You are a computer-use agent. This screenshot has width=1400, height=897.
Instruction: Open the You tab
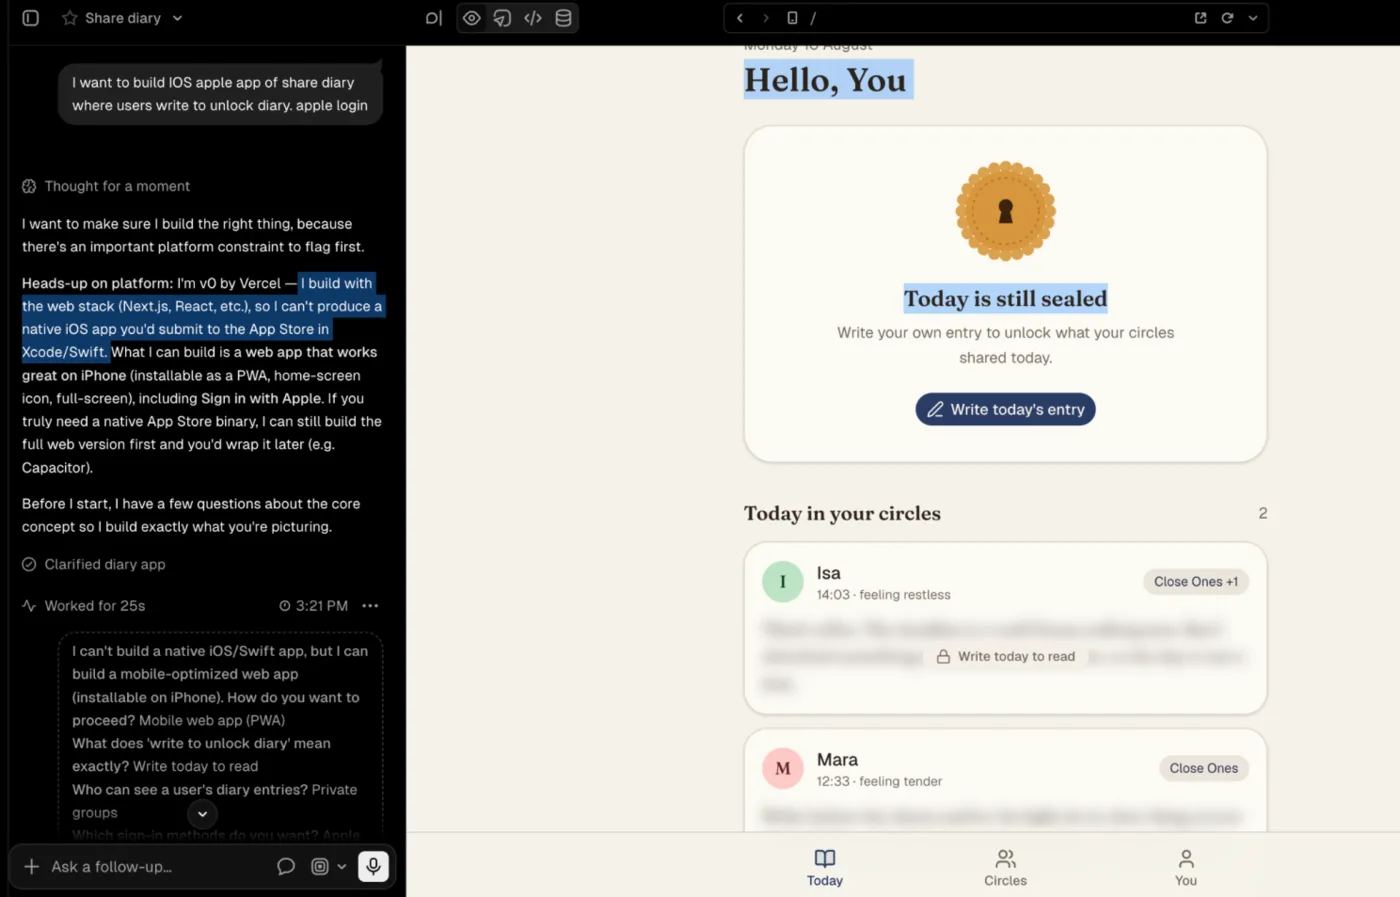[1186, 867]
